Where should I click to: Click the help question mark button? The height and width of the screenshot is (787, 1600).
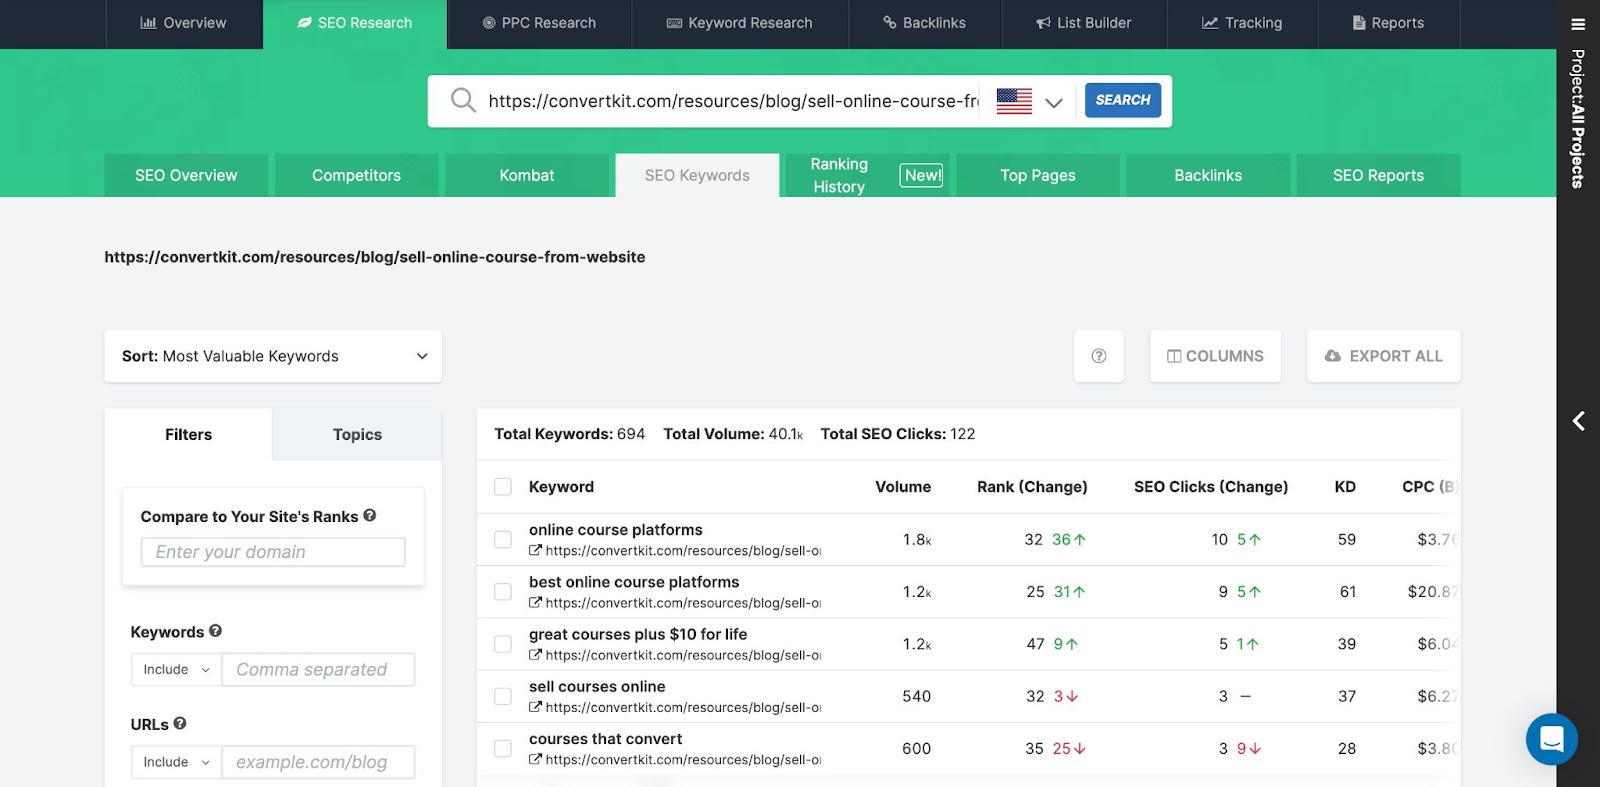1099,356
